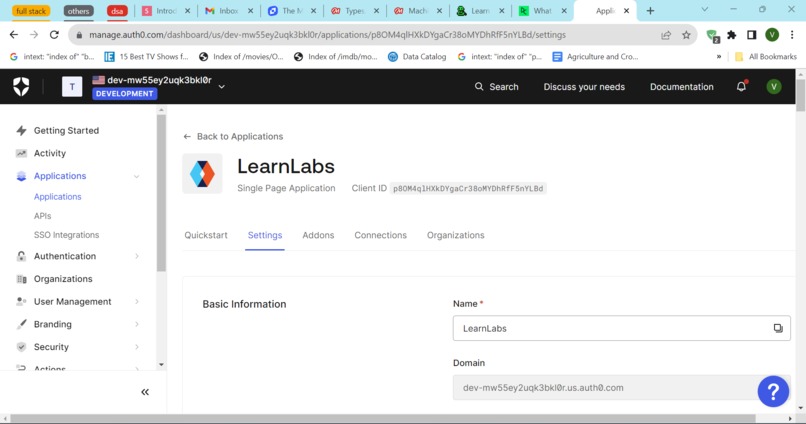806x424 pixels.
Task: Bookmark this page with the star
Action: pyautogui.click(x=686, y=35)
